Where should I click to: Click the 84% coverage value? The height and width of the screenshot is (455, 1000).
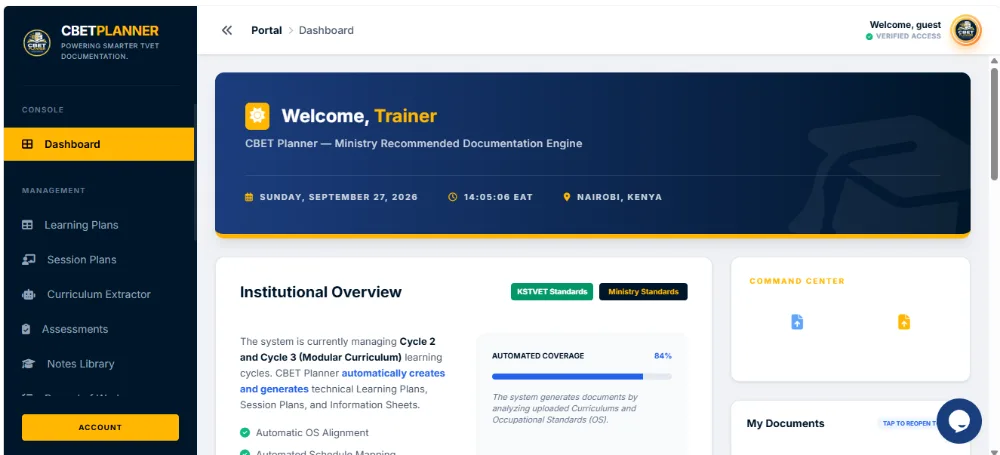[663, 356]
